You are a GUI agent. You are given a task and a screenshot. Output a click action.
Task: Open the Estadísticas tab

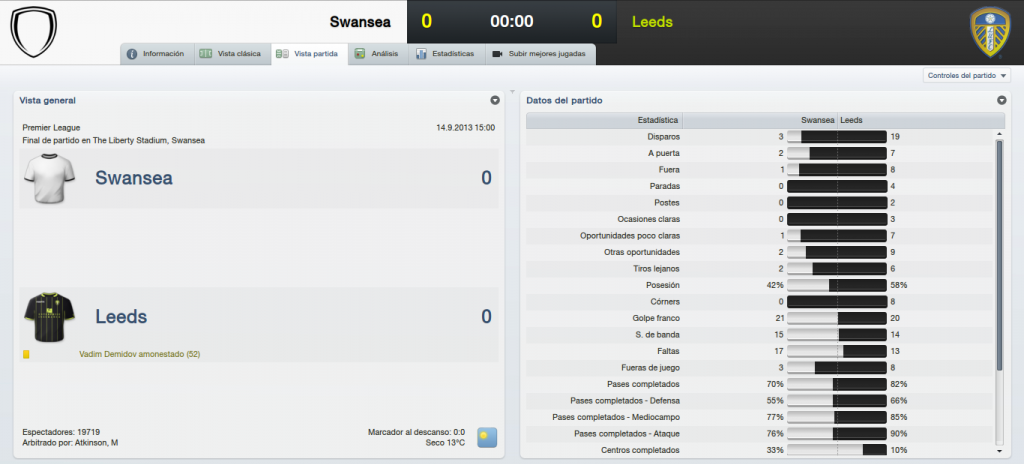(x=447, y=54)
